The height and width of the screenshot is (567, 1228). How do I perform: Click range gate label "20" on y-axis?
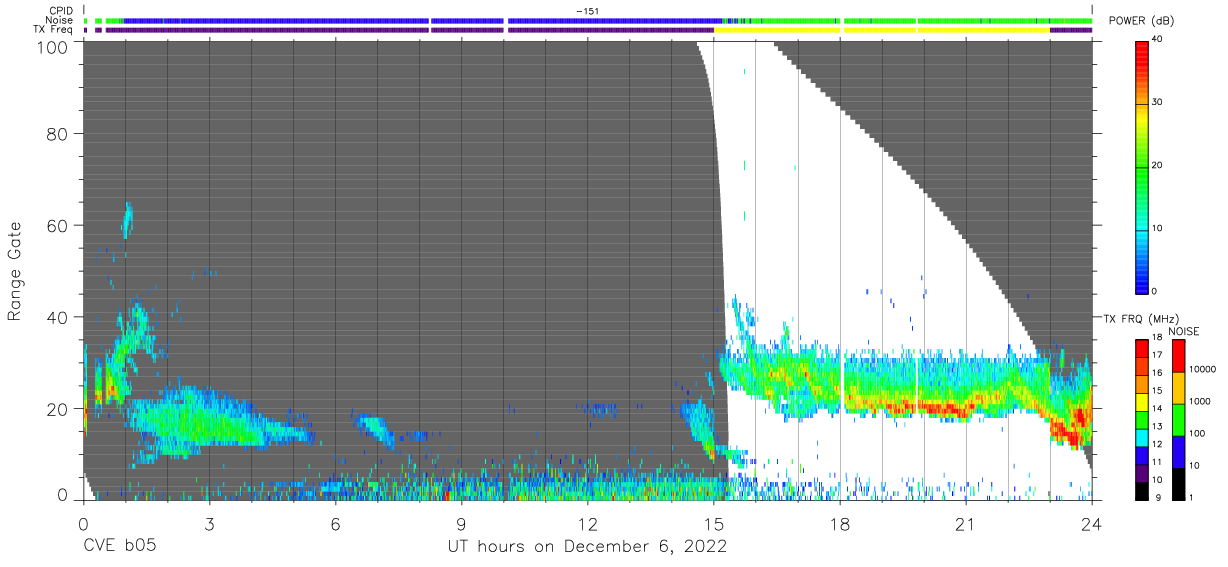pyautogui.click(x=58, y=409)
